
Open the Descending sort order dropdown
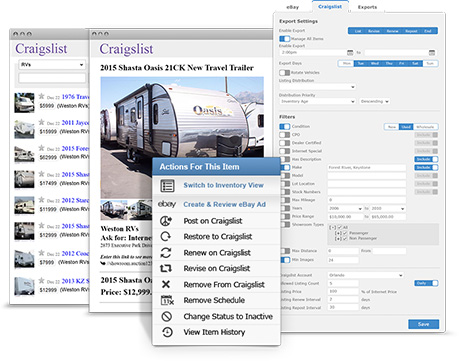click(x=375, y=101)
